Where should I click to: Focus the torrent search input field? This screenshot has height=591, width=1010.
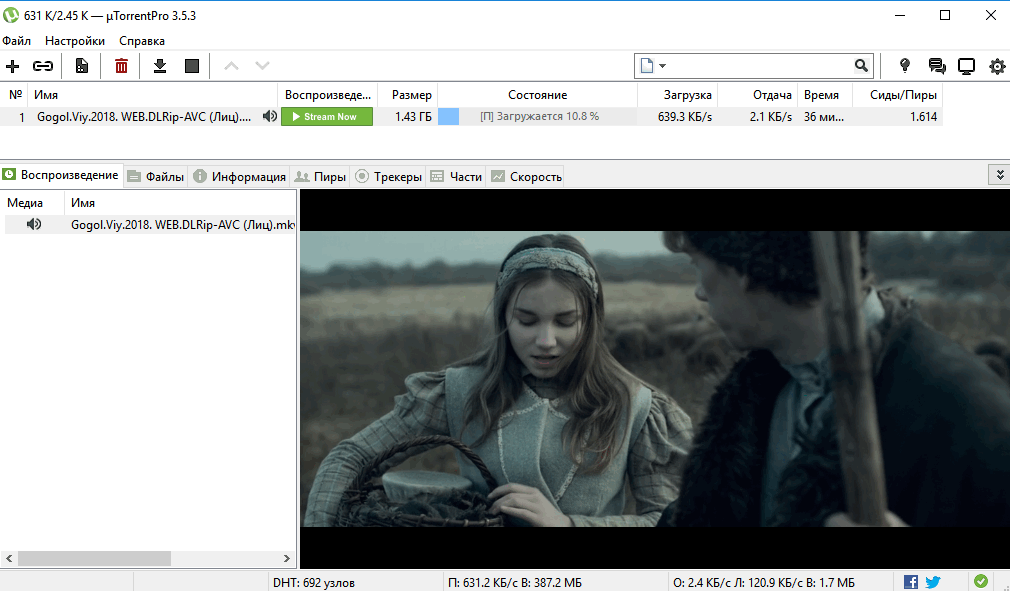pos(761,66)
